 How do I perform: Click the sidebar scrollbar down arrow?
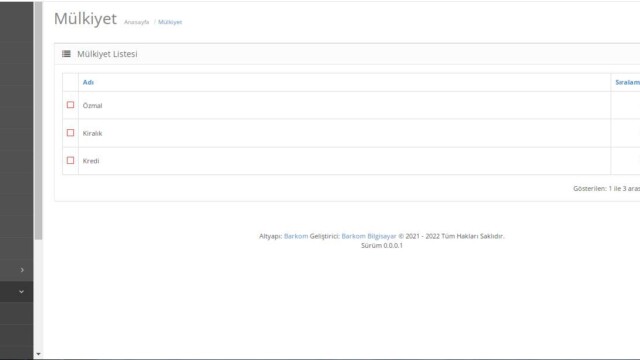(38, 354)
